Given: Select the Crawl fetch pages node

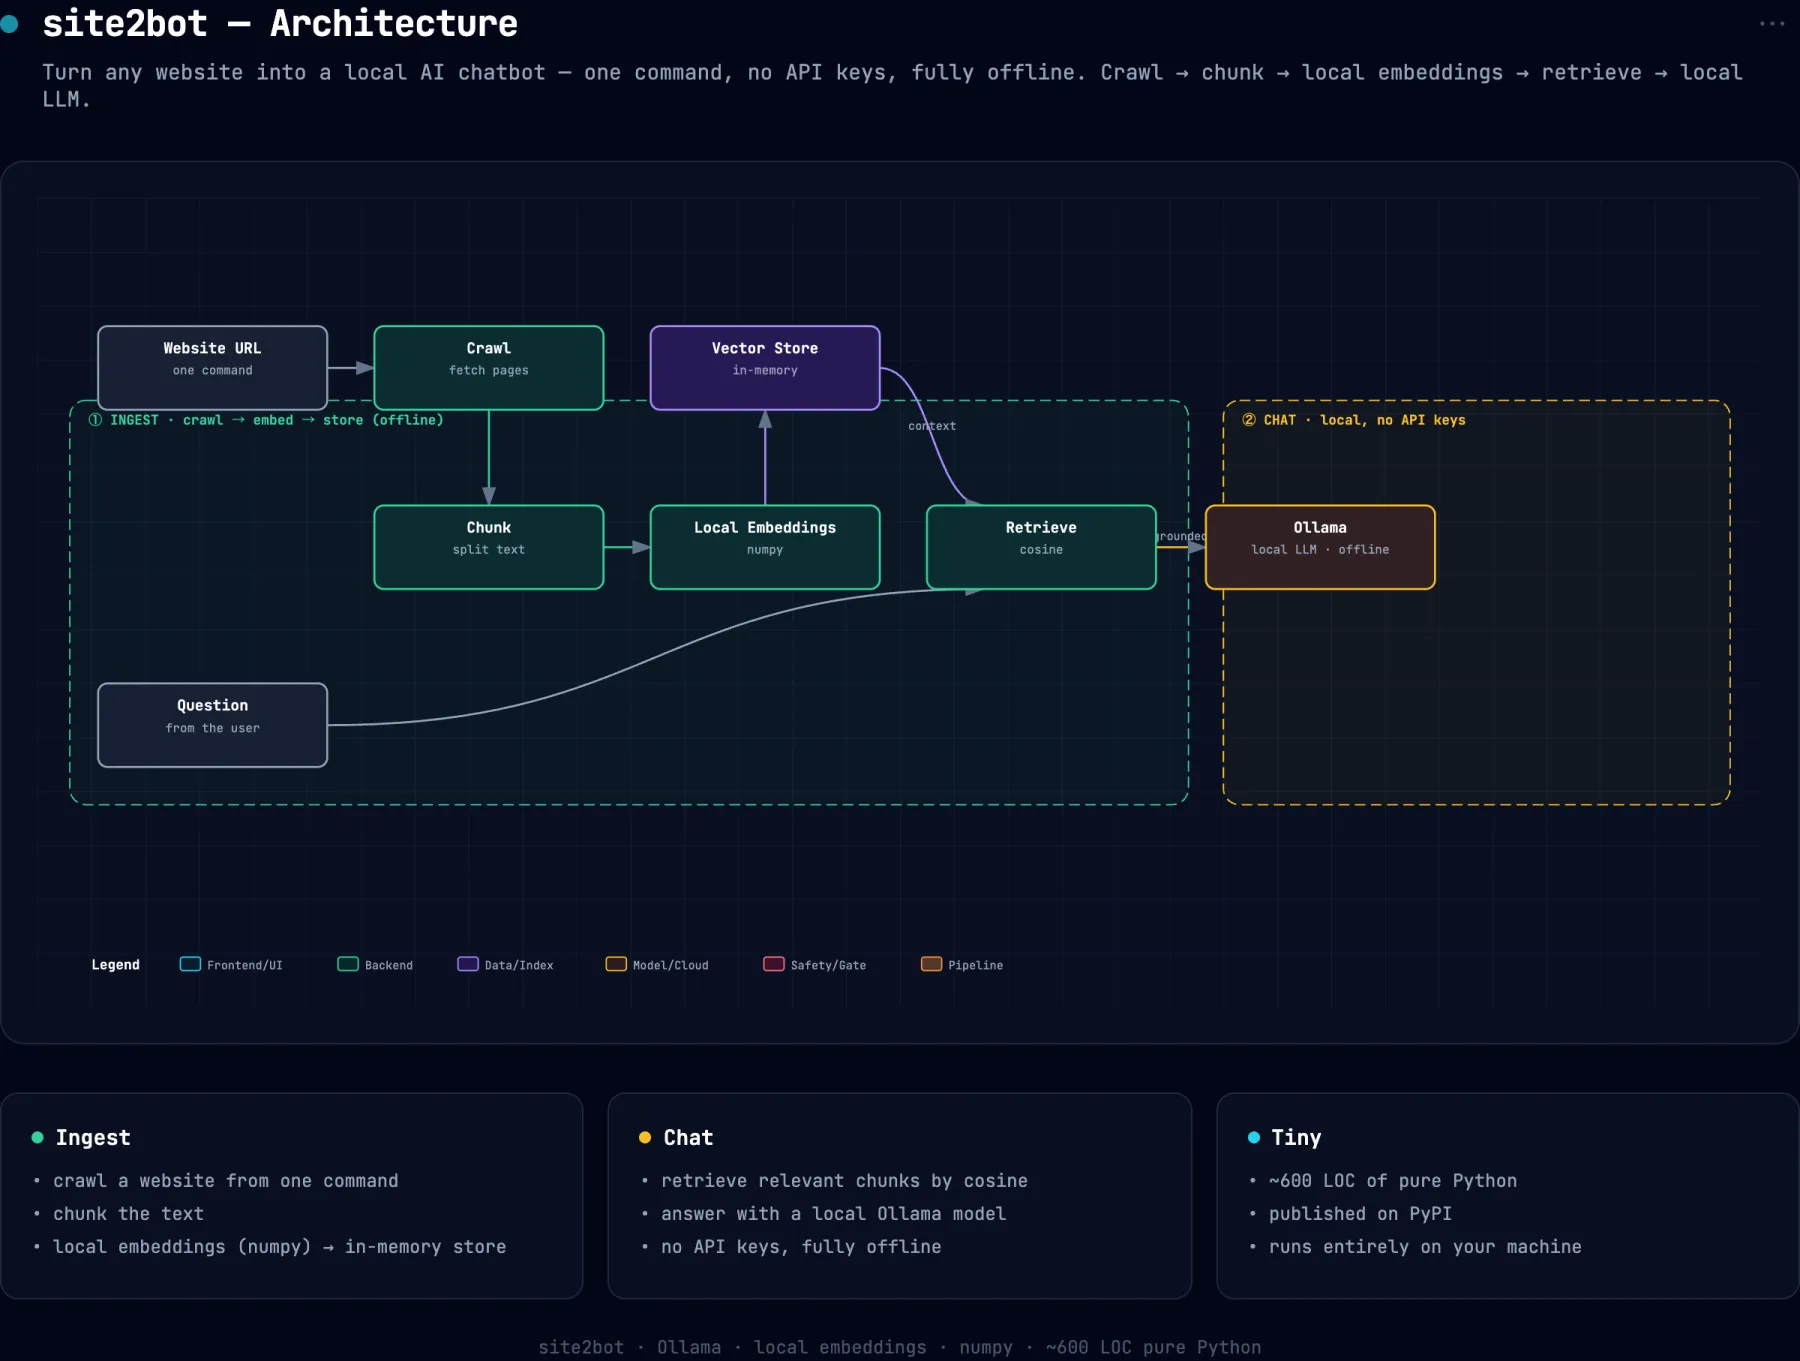Looking at the screenshot, I should (488, 368).
